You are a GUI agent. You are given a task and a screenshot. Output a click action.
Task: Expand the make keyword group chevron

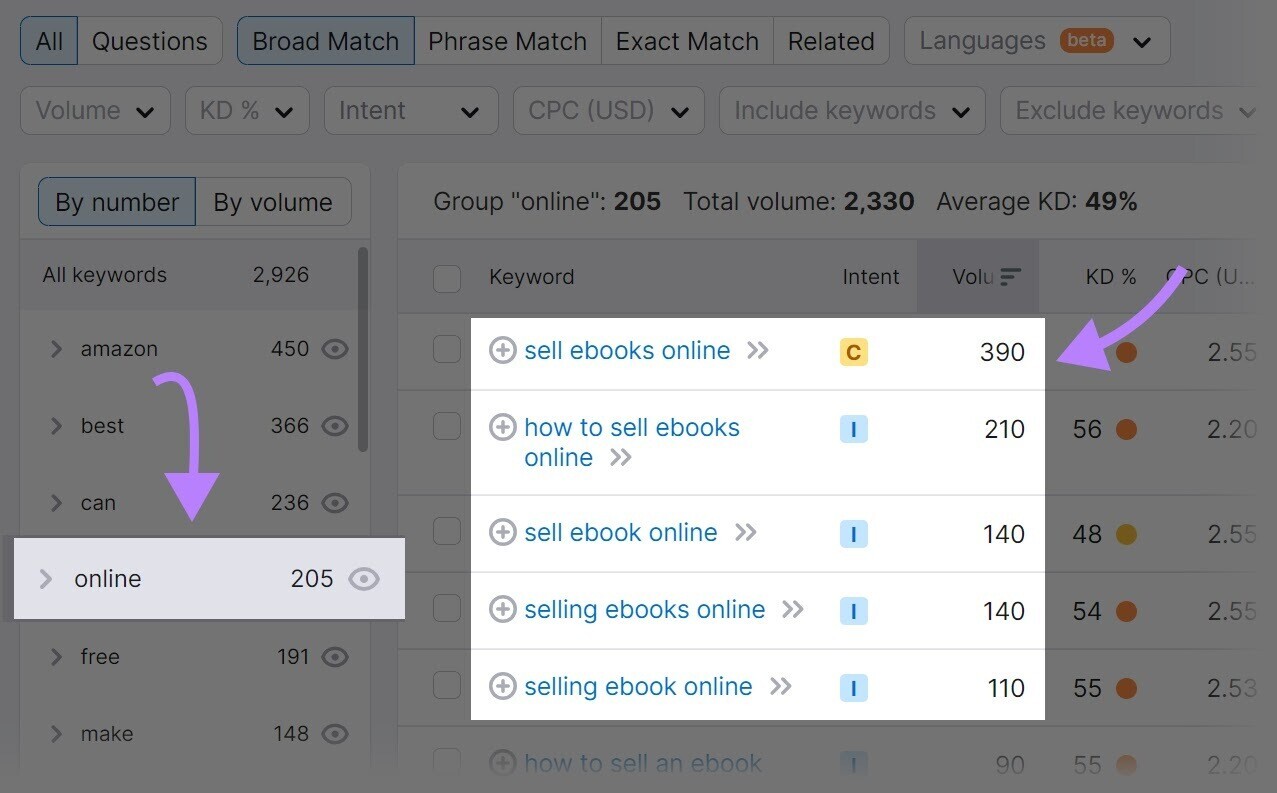pos(56,734)
